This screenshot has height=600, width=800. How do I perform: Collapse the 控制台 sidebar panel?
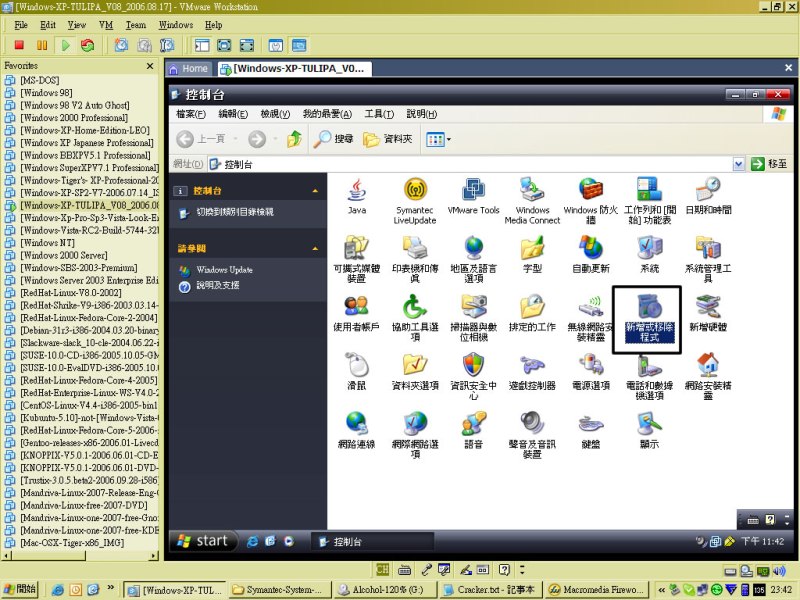click(315, 191)
